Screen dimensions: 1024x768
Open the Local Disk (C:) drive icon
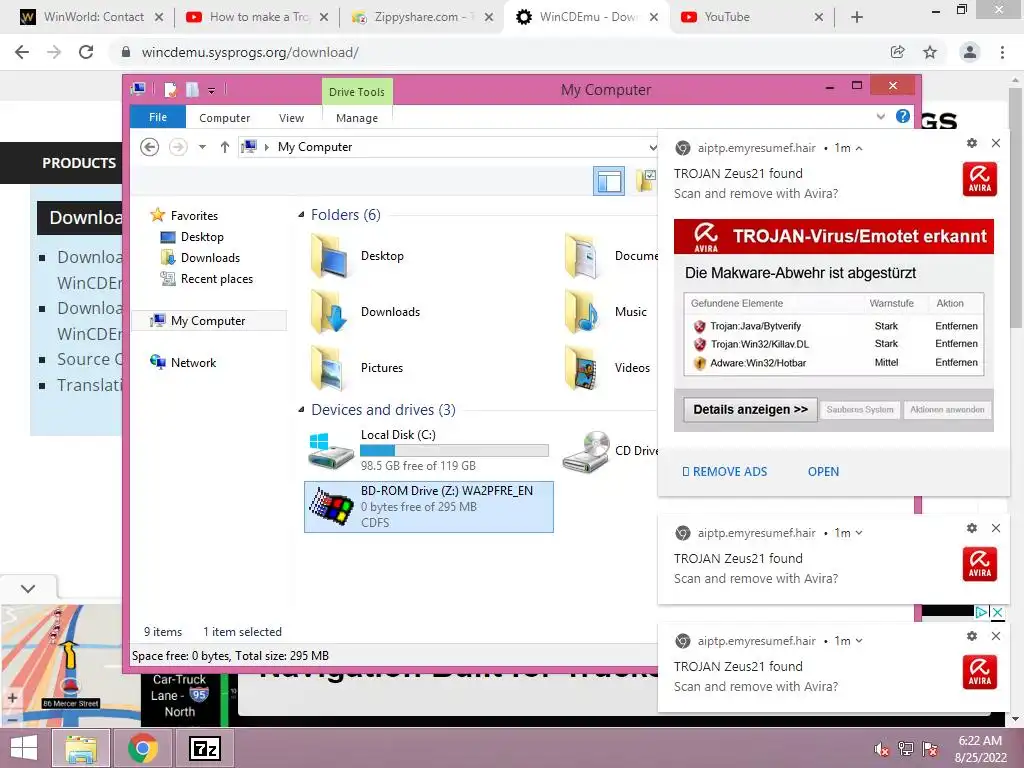(330, 450)
